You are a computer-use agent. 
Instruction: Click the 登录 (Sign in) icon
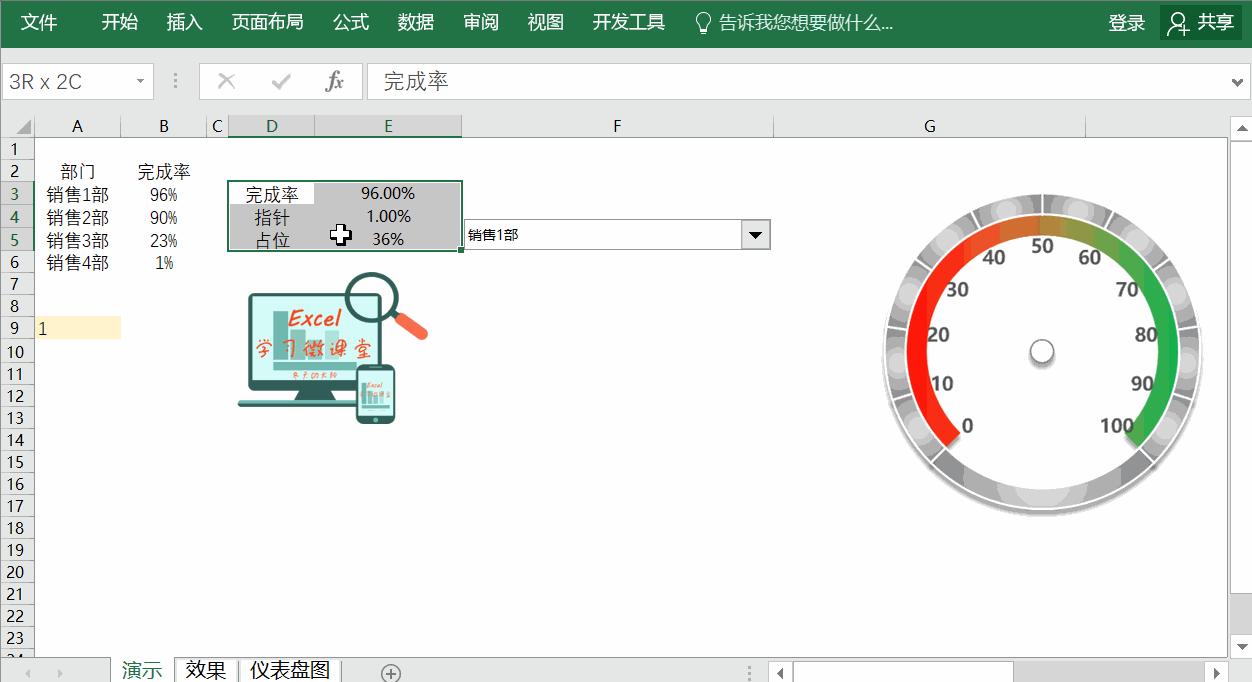pos(1126,21)
